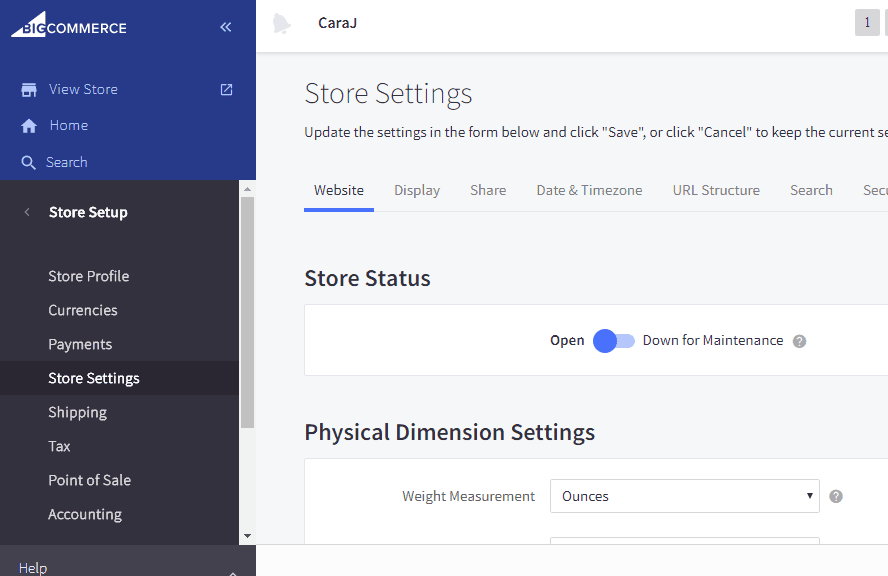Click help icon next to Down for Maintenance
This screenshot has width=888, height=576.
(x=799, y=341)
